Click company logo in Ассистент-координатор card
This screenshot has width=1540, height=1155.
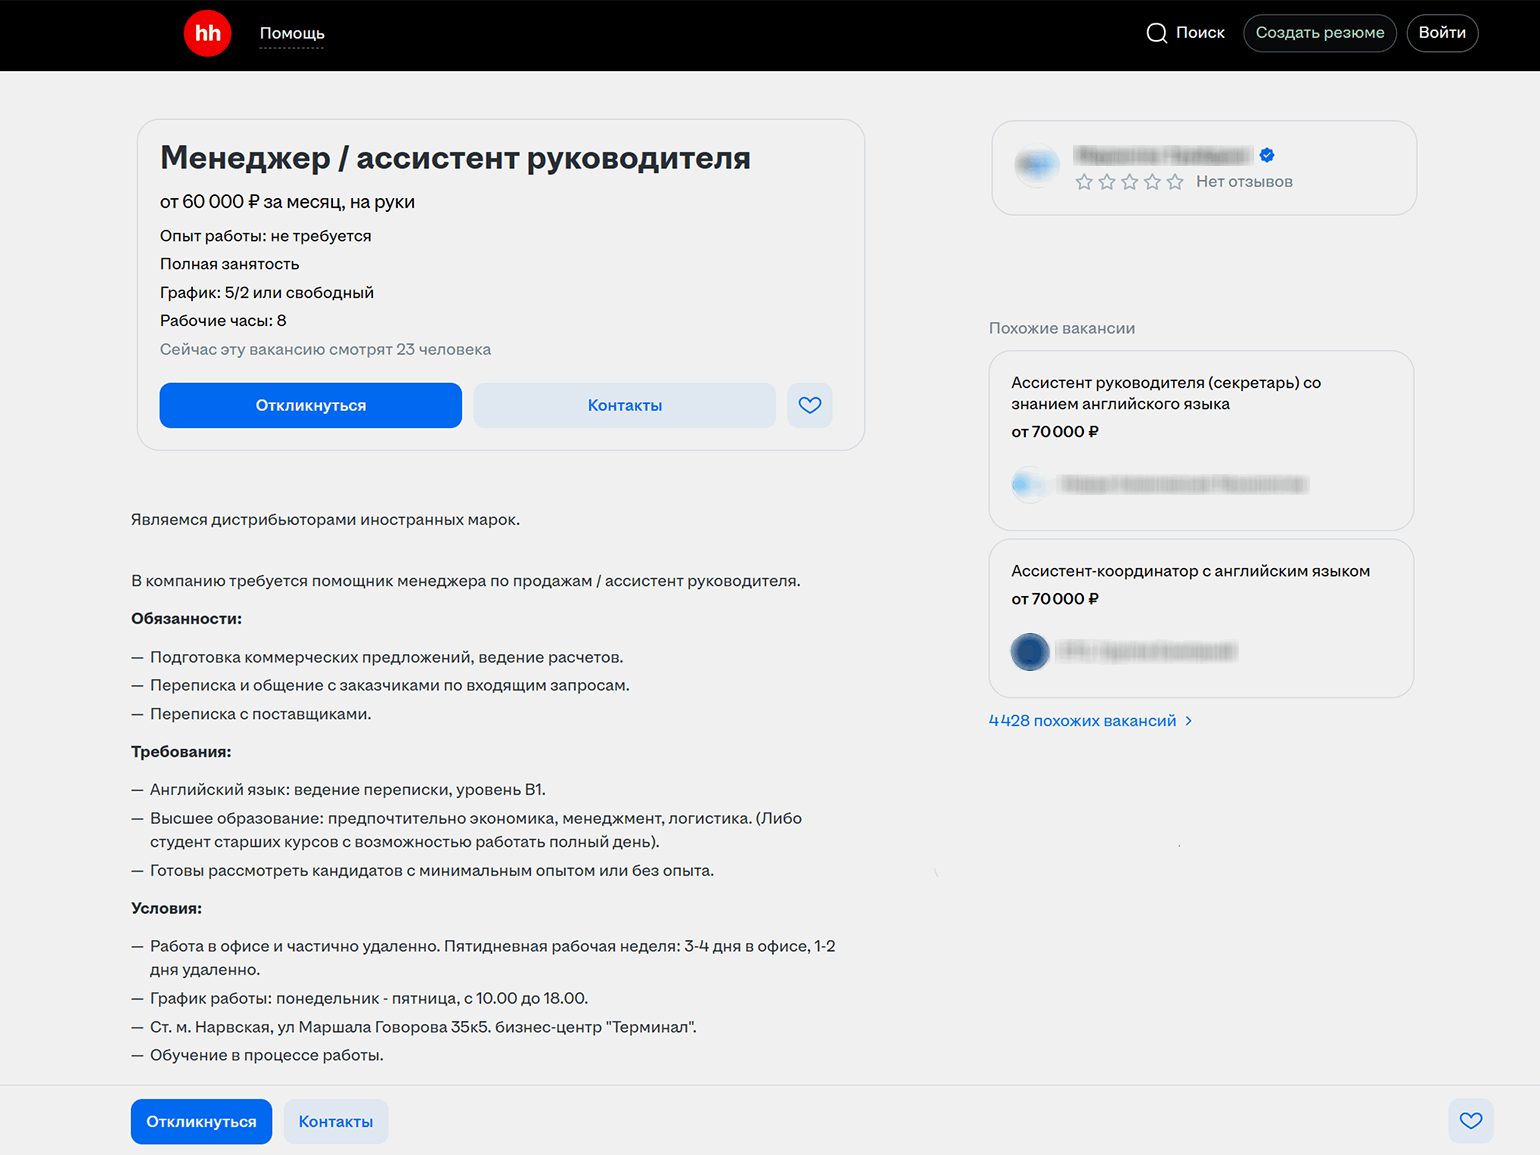[x=1030, y=652]
